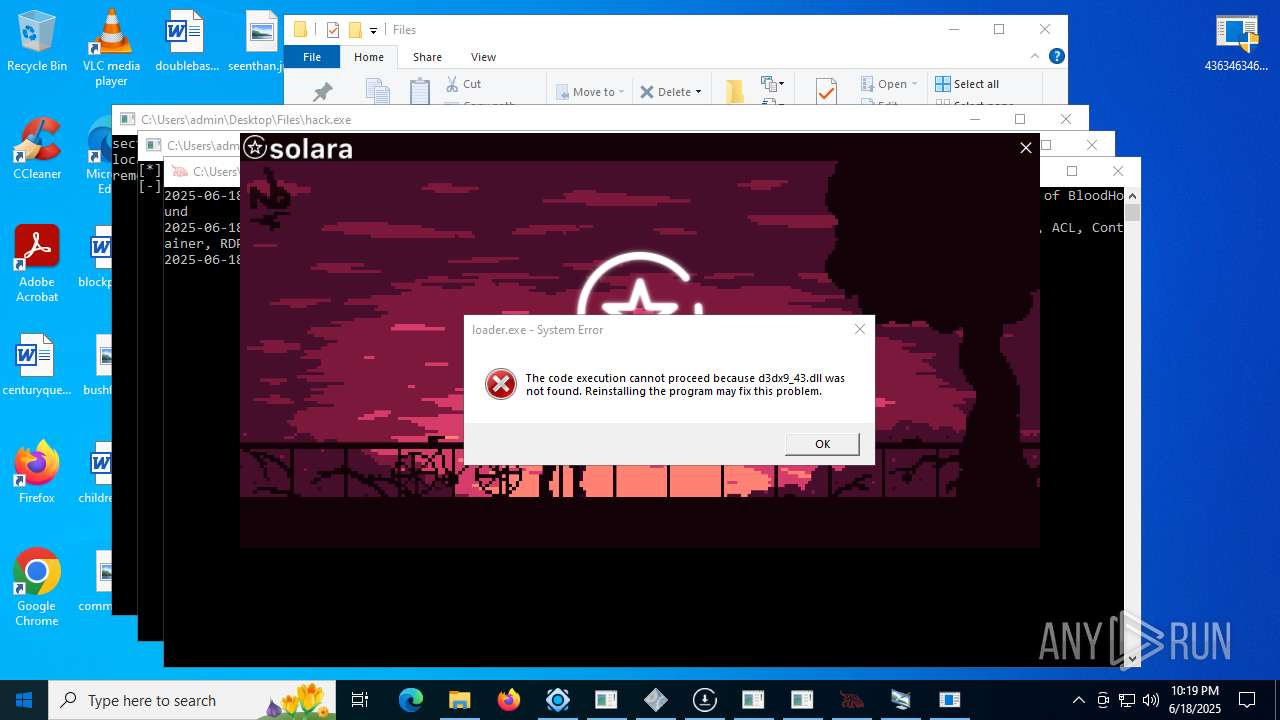Collapse the ribbon with the chevron

pos(1036,57)
